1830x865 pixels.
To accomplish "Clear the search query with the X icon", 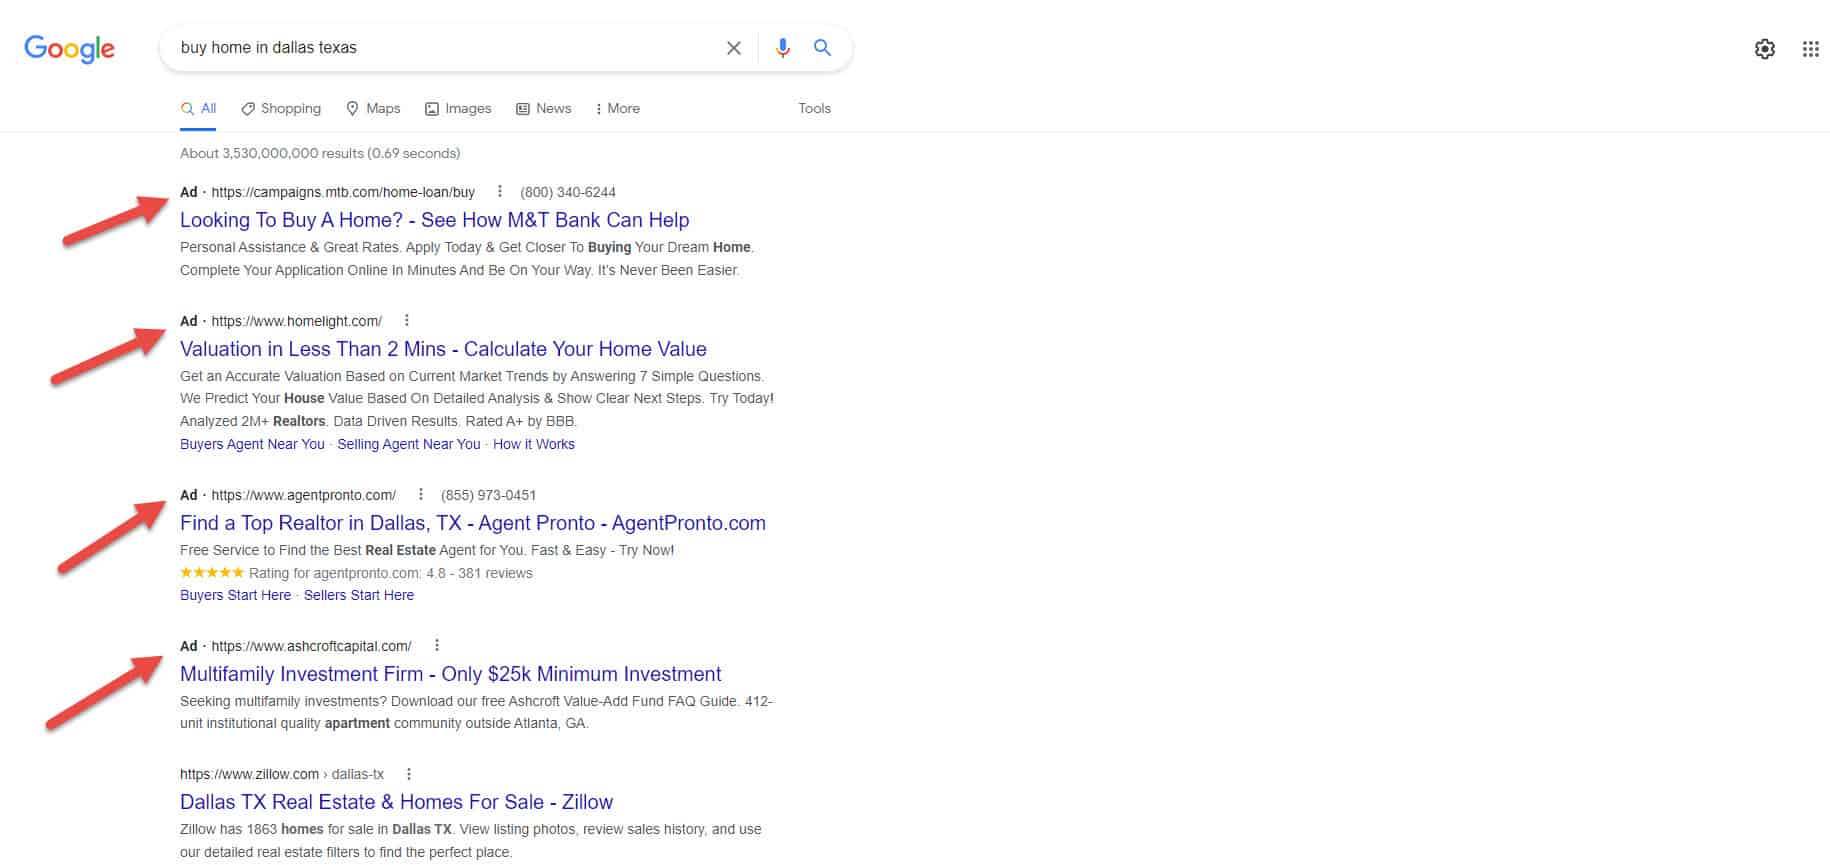I will click(x=733, y=48).
